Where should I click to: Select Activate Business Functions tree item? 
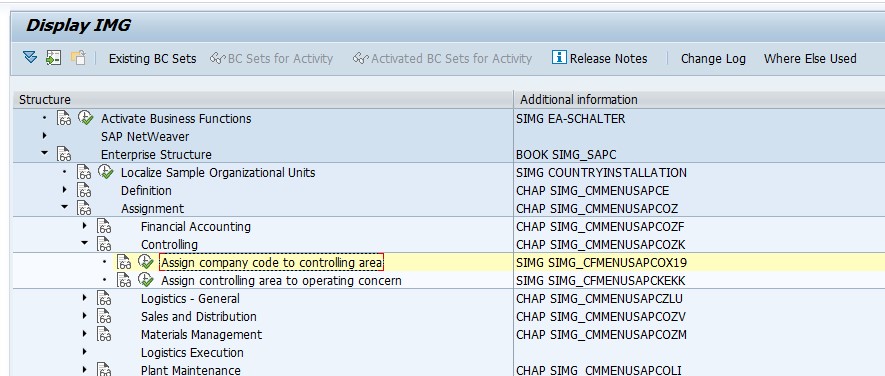click(x=176, y=119)
